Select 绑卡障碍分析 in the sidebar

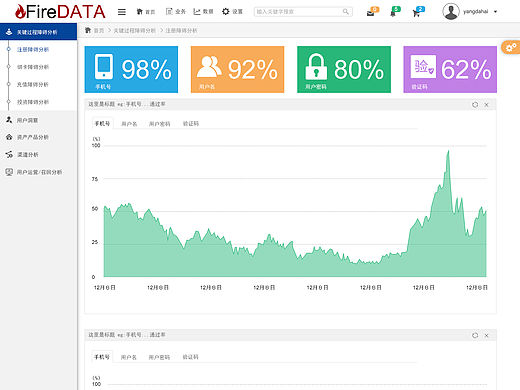tap(33, 67)
